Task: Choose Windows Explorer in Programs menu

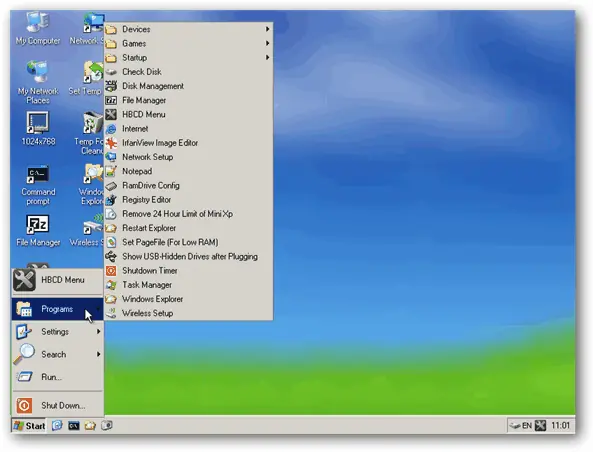Action: pos(188,299)
